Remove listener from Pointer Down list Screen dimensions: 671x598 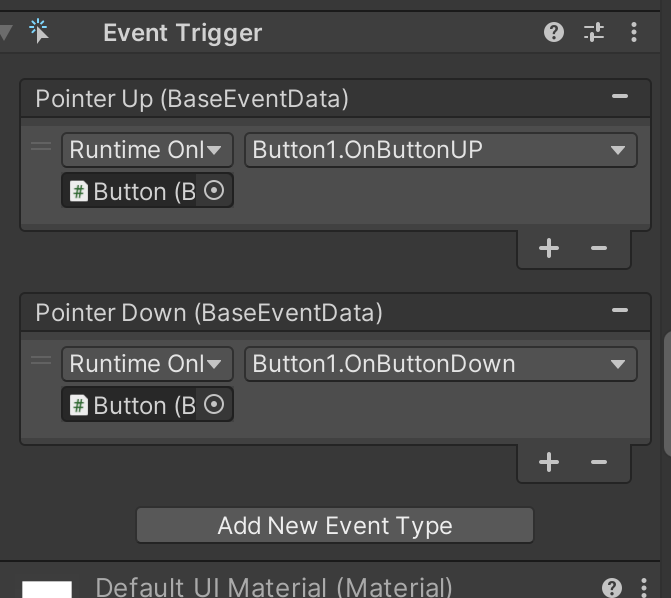[x=599, y=462]
